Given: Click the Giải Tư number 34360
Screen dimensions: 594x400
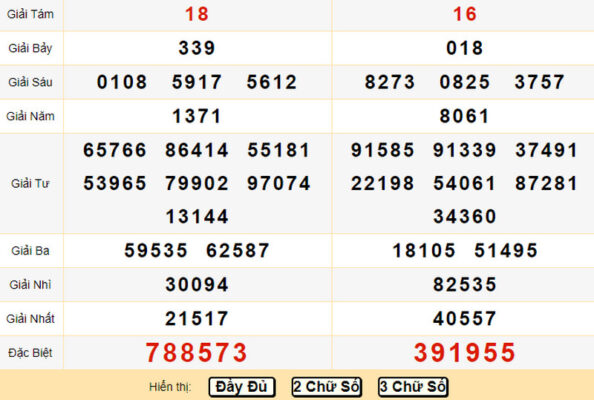Looking at the screenshot, I should [x=464, y=217].
